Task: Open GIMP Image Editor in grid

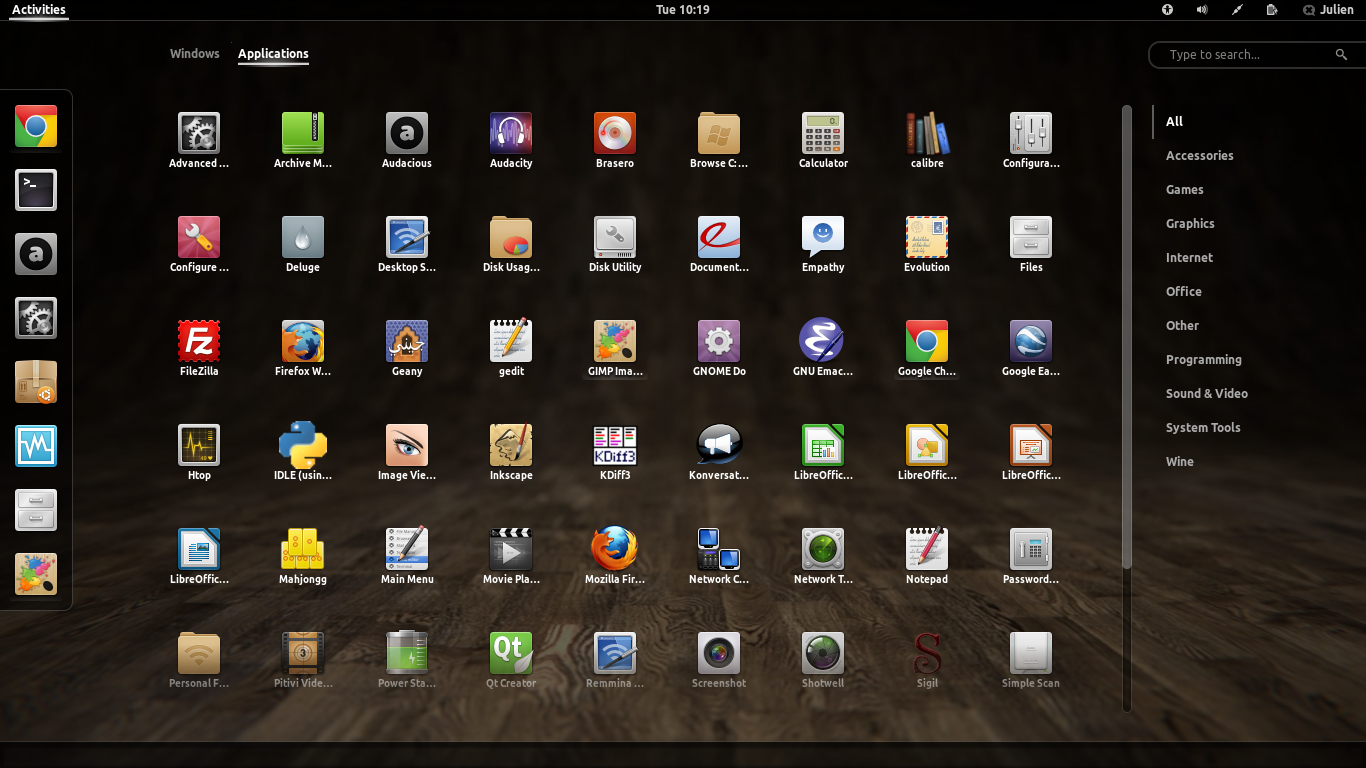Action: (x=615, y=348)
